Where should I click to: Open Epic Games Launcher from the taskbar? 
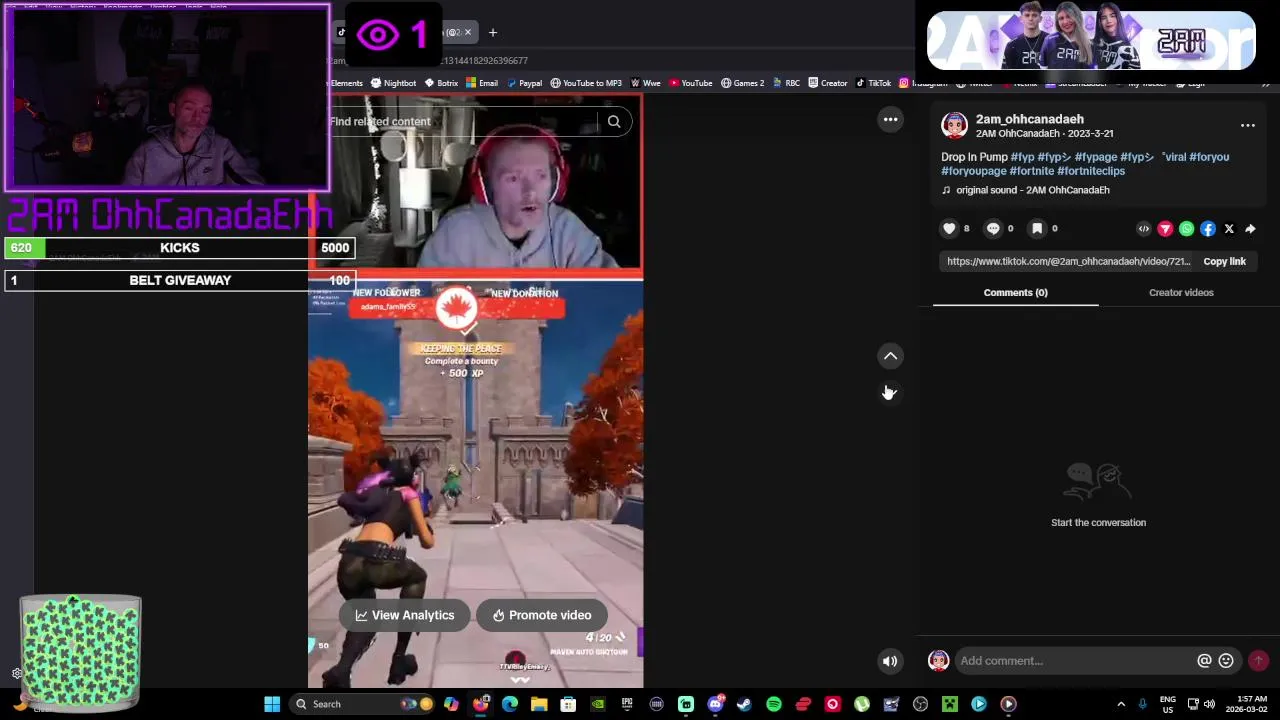coord(627,704)
